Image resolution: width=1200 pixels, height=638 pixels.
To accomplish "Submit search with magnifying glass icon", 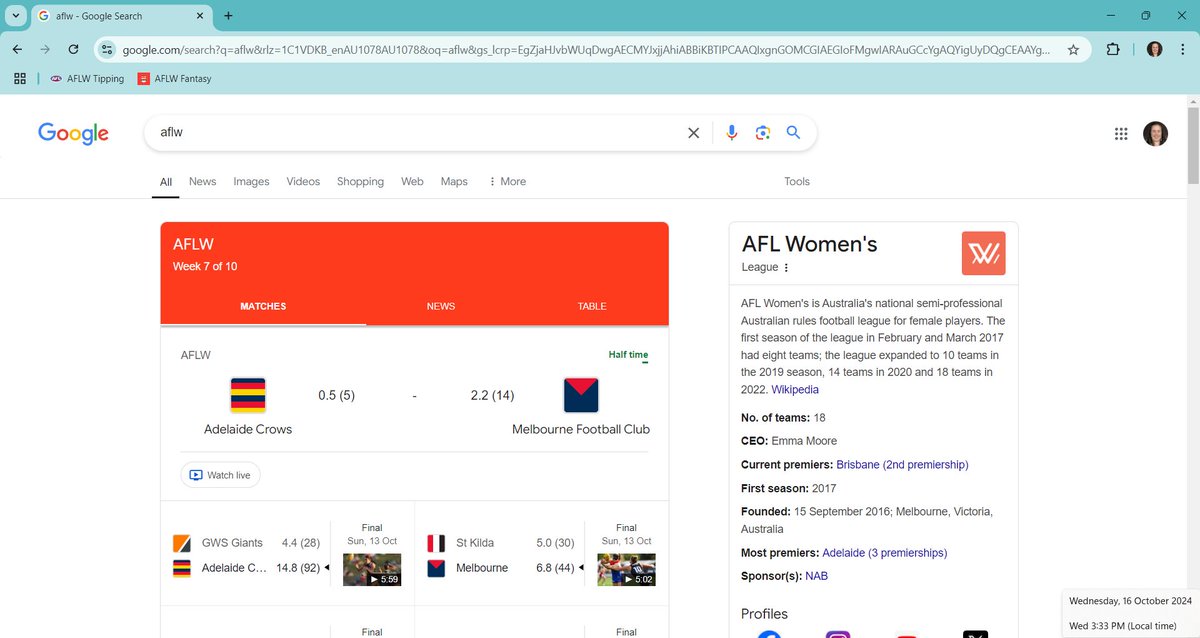I will [x=793, y=133].
